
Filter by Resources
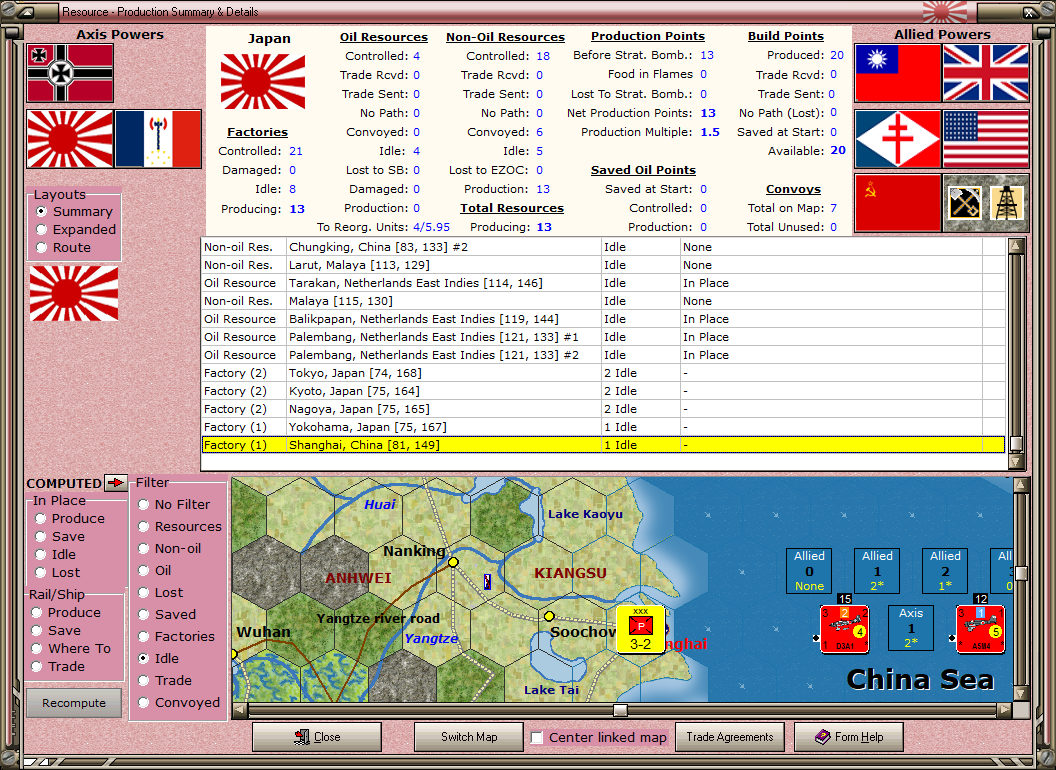[x=143, y=527]
